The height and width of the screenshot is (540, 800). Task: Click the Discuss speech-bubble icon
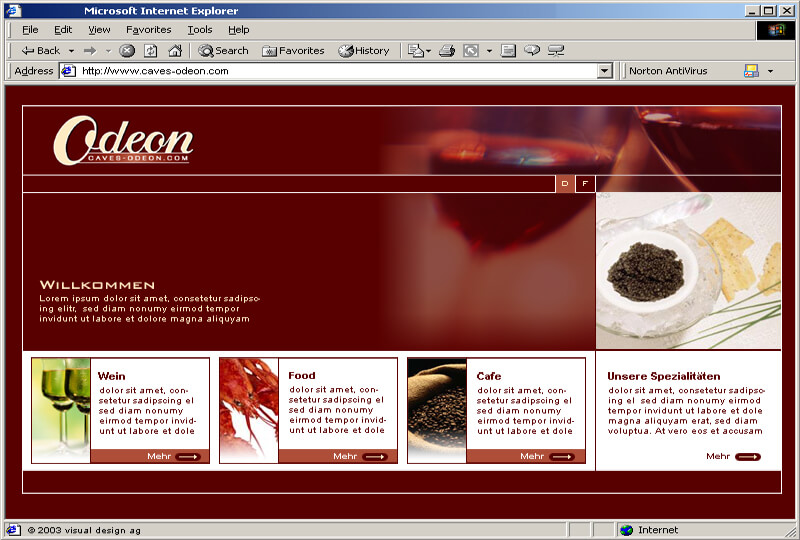pyautogui.click(x=532, y=50)
